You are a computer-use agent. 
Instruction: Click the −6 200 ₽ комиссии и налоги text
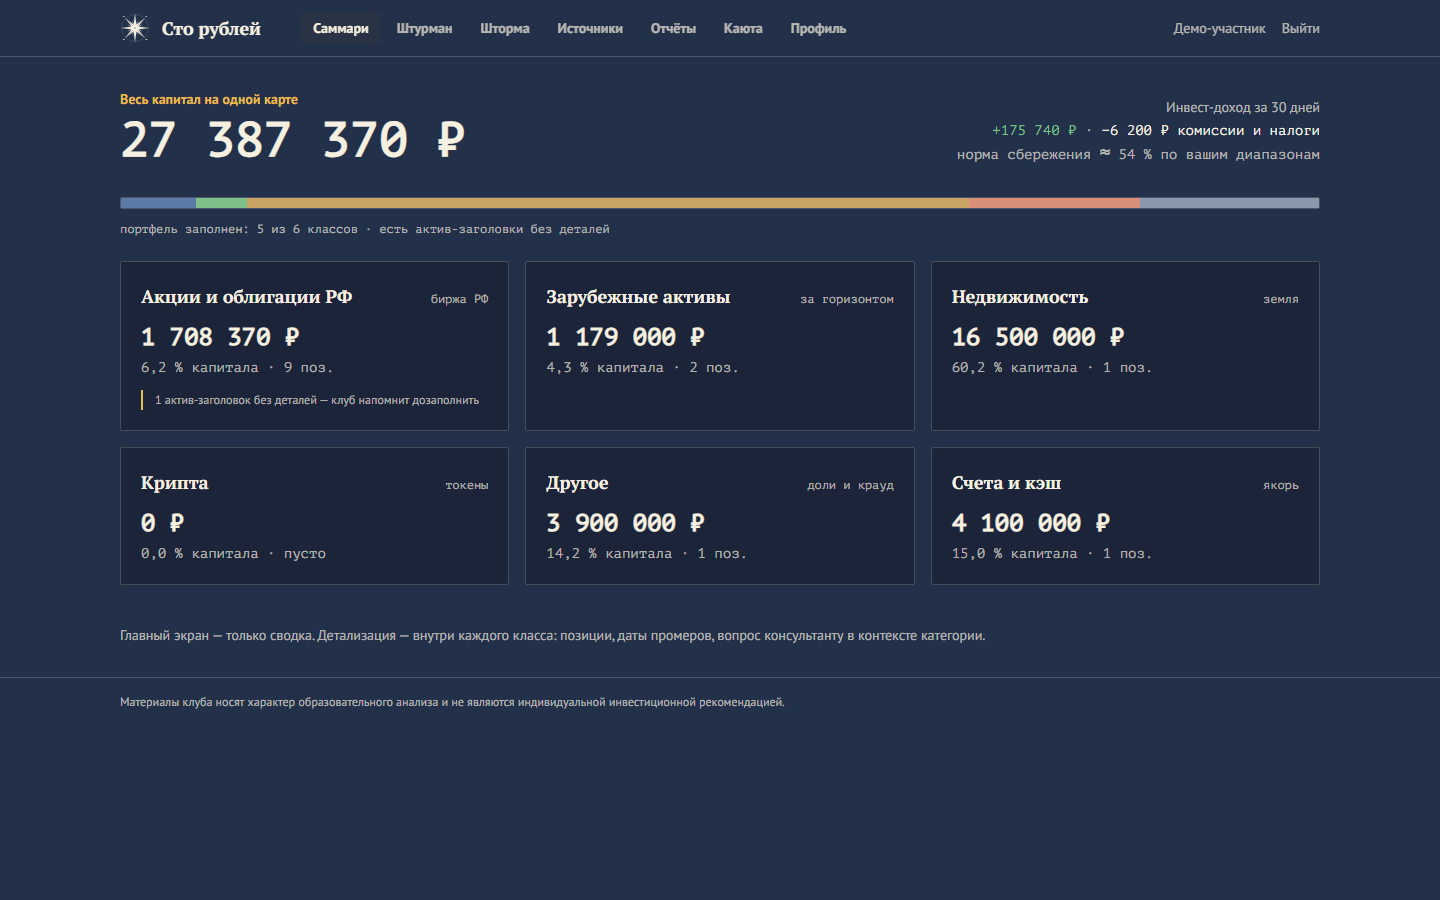click(1210, 131)
